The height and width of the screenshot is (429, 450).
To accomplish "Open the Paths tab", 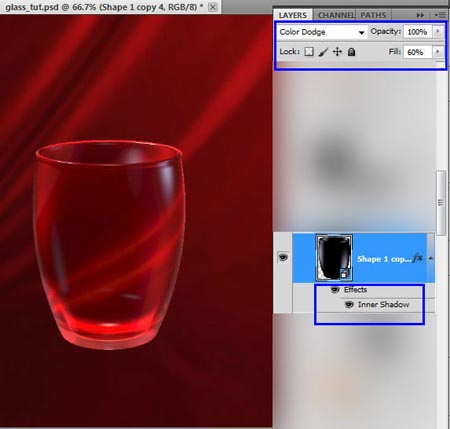I will point(373,15).
